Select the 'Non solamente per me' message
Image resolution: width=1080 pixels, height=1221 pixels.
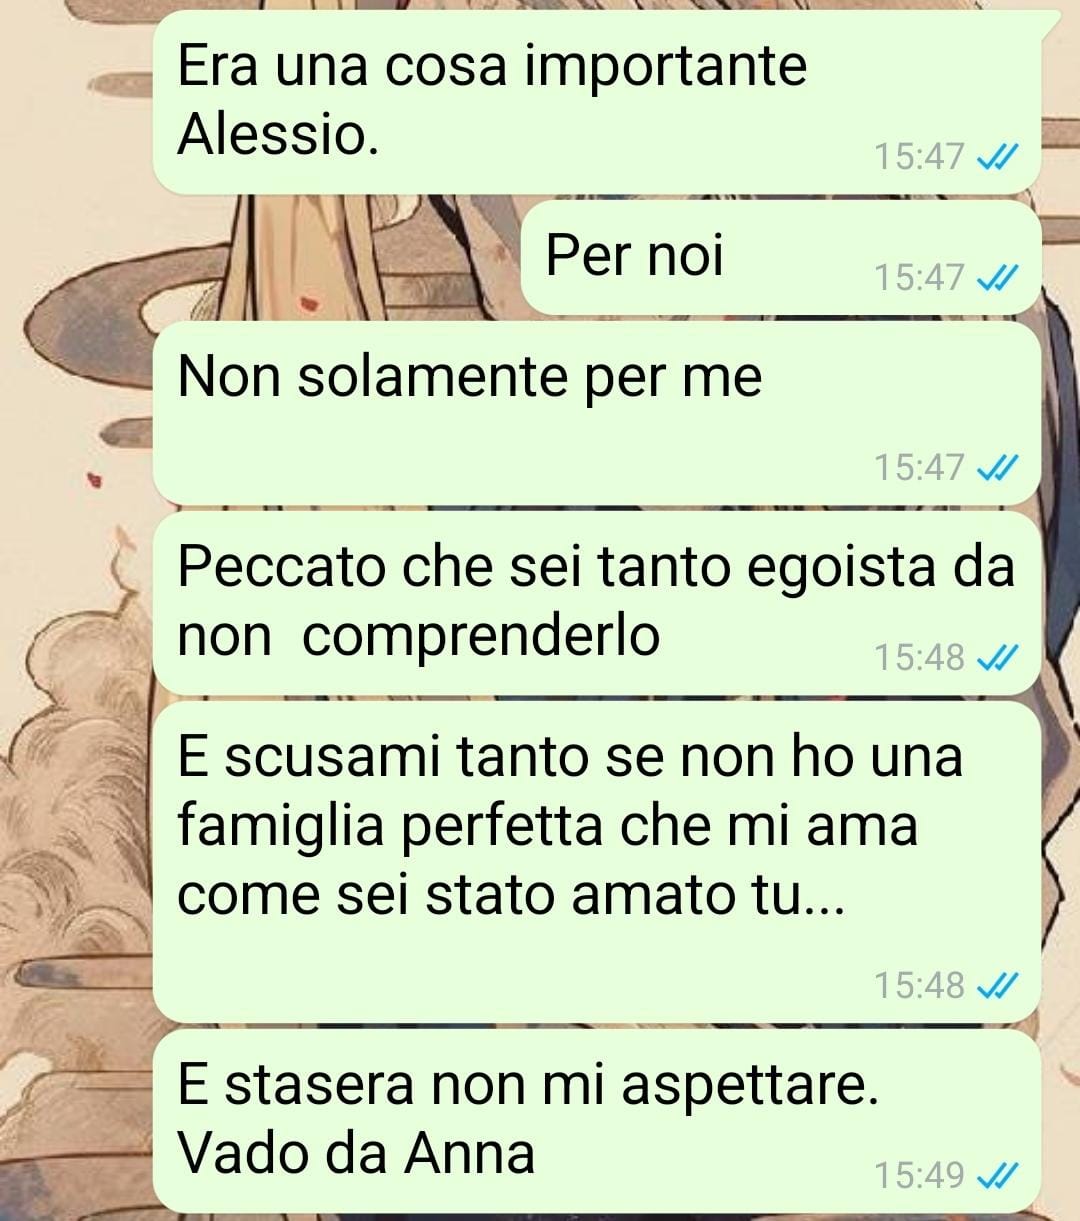[597, 412]
